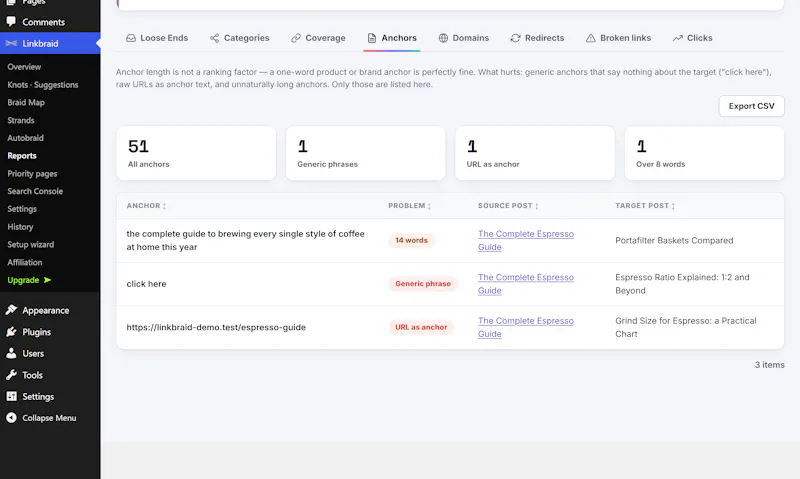
Task: Open the Clicks tab
Action: tap(692, 38)
